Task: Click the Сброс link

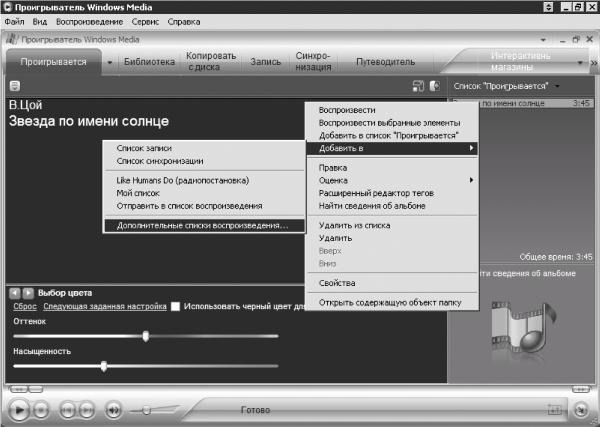Action: coord(24,306)
